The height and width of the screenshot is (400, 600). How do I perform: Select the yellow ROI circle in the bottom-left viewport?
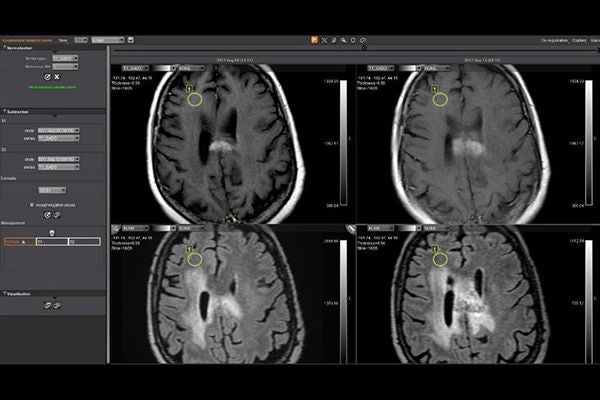point(195,260)
